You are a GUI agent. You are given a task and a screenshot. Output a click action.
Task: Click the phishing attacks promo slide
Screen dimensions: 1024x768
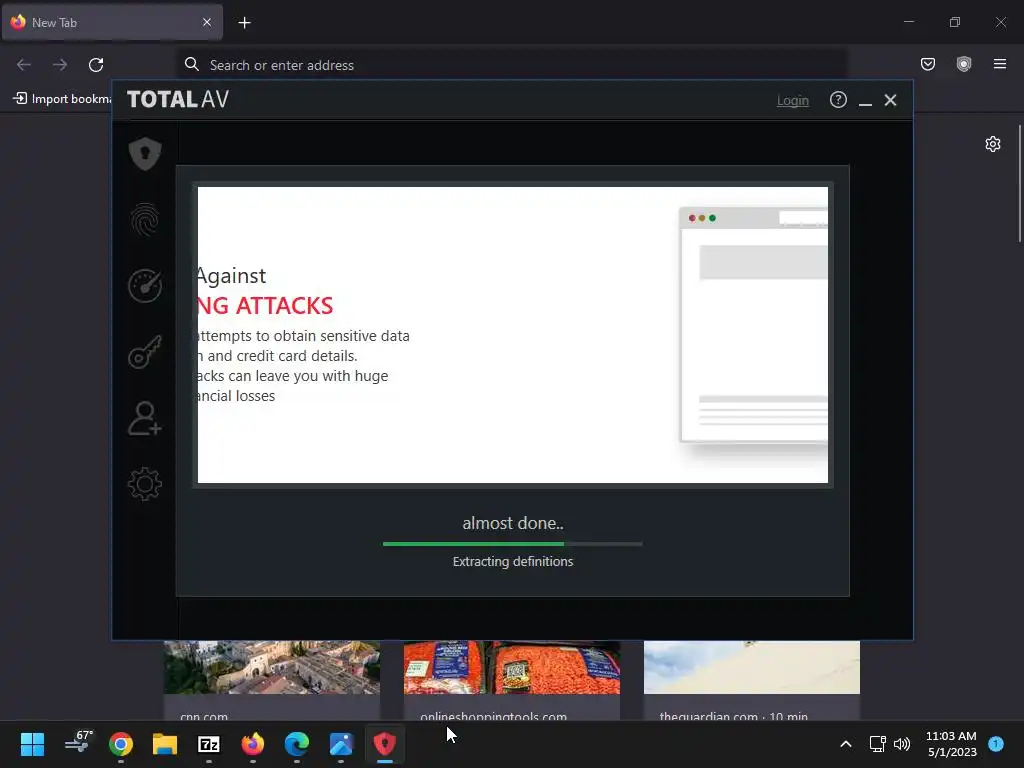click(513, 335)
